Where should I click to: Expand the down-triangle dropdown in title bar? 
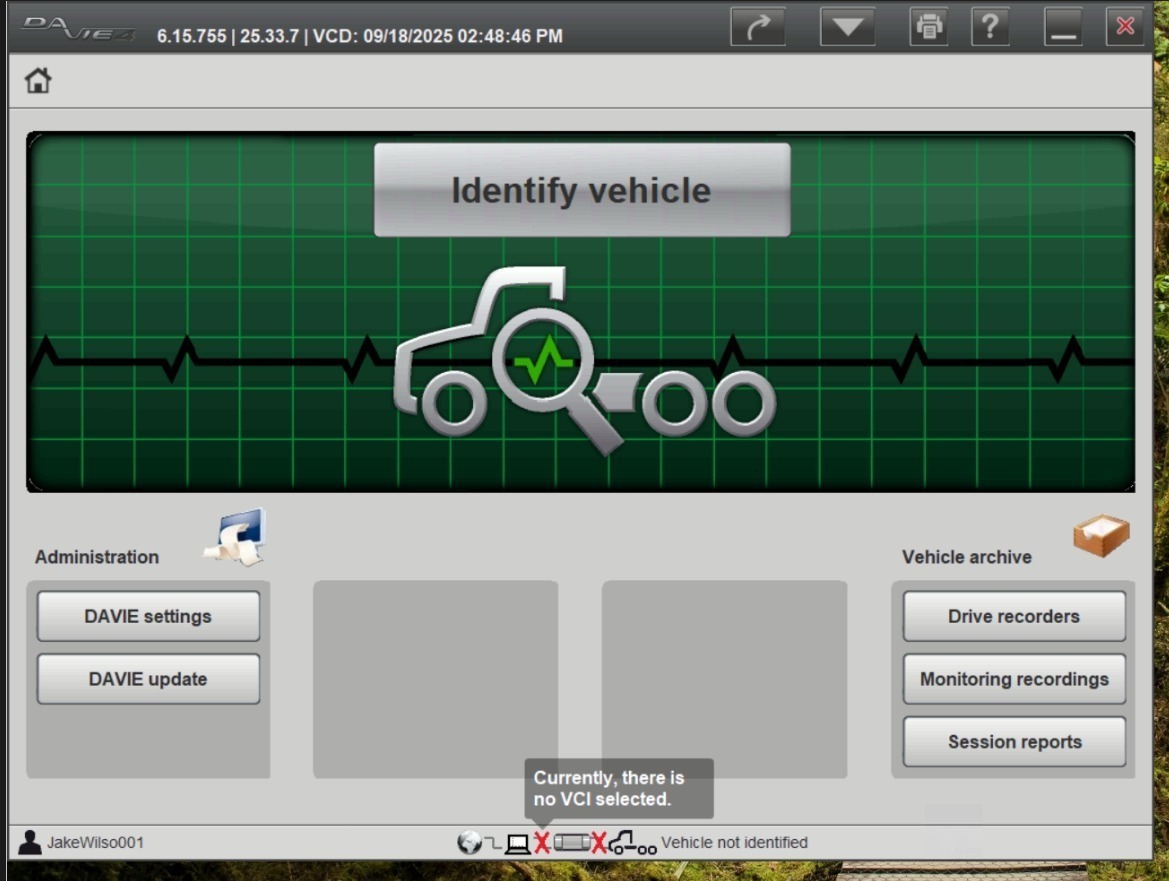click(x=847, y=27)
